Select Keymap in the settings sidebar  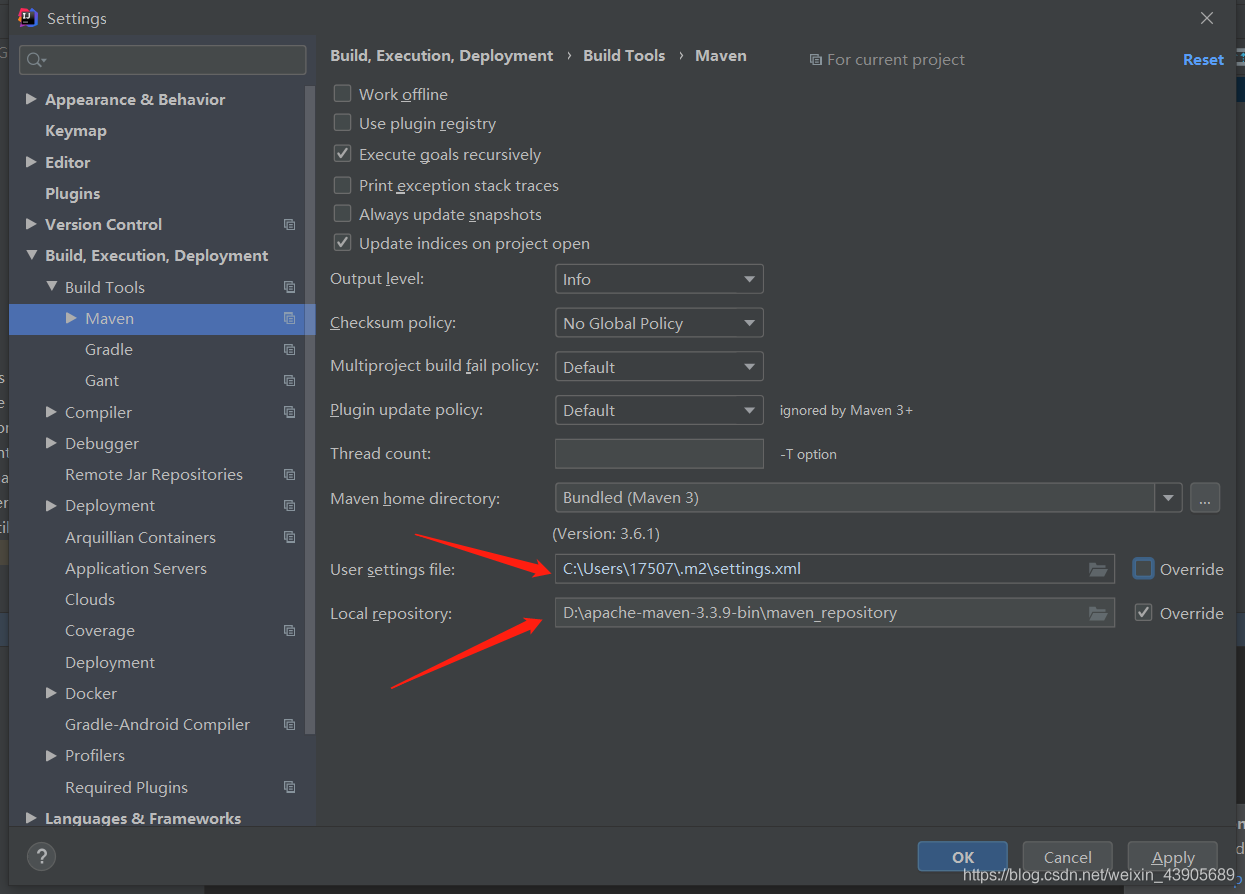pos(76,131)
